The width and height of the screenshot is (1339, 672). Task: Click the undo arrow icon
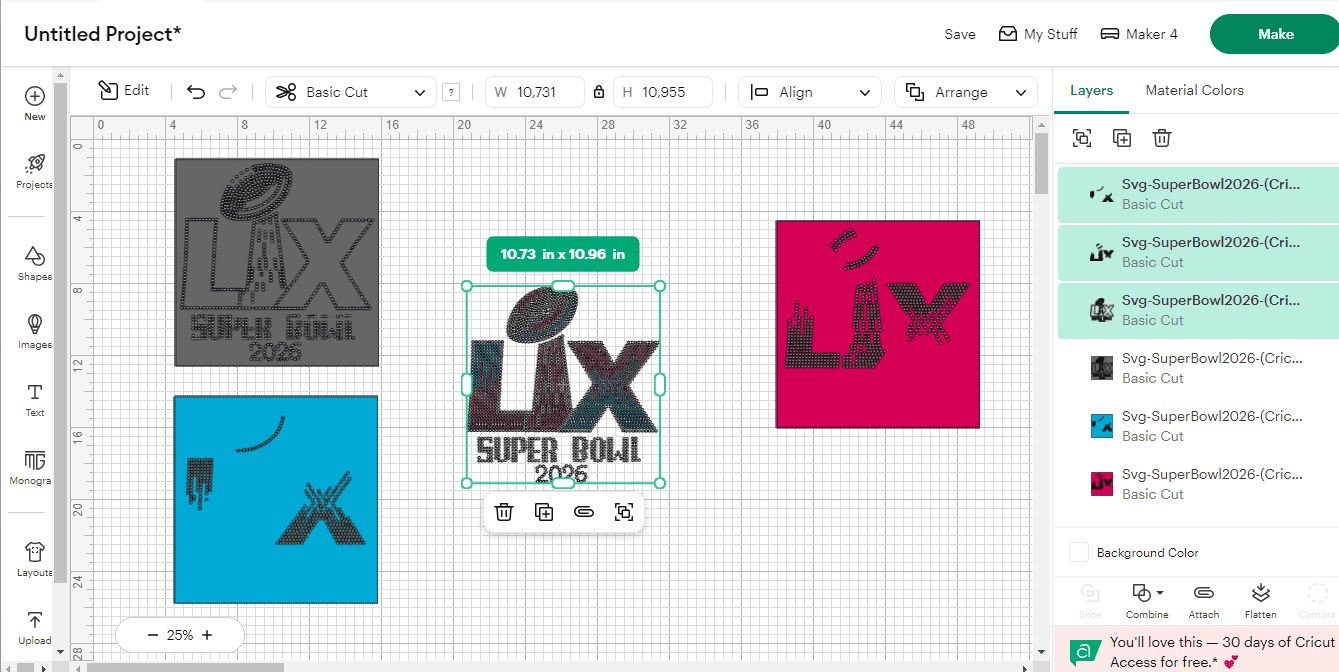[196, 92]
